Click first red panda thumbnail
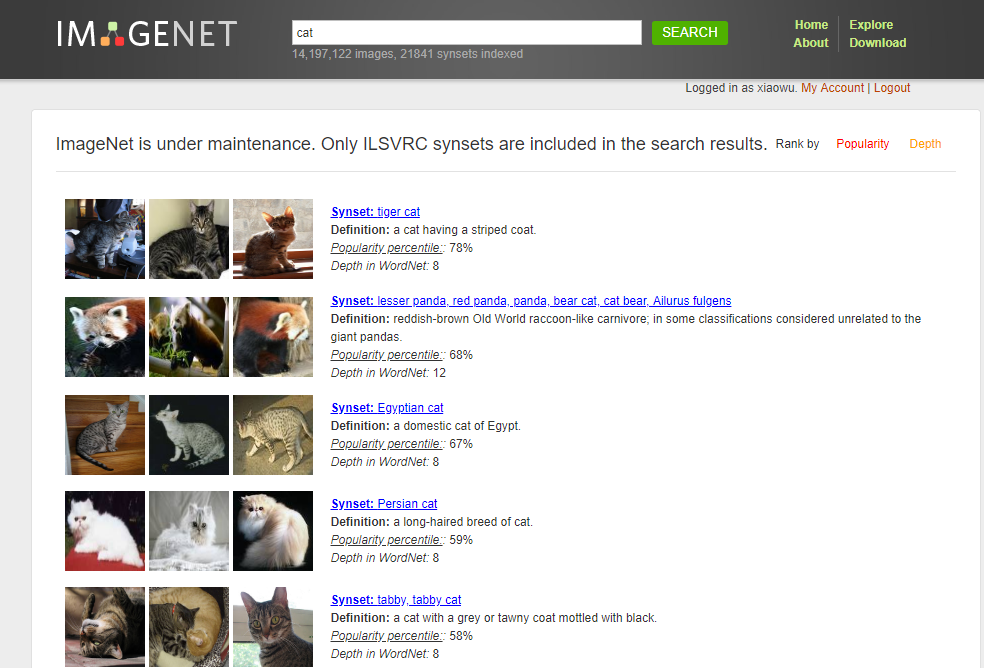The image size is (984, 668). click(105, 337)
